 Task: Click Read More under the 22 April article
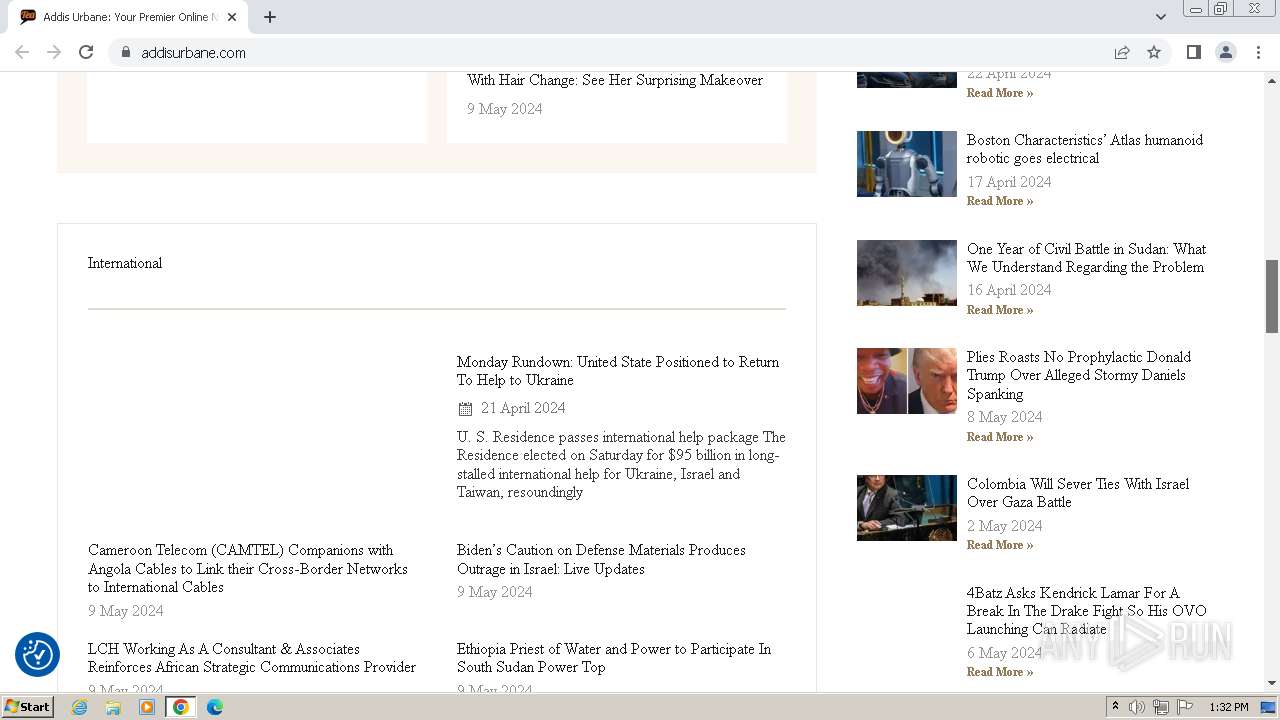coord(1000,93)
